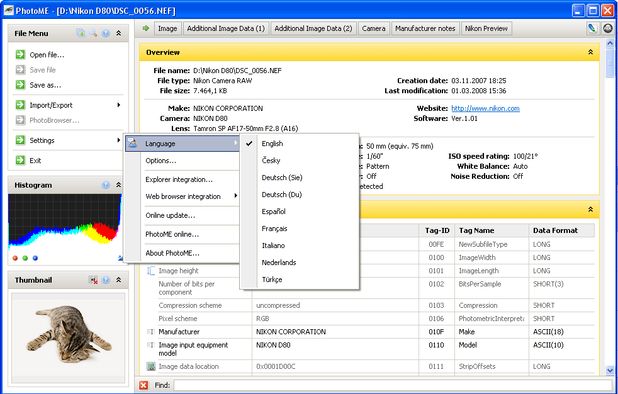Click the arrow icon in File Menu header
Viewport: 618px width, 394px height.
tap(93, 33)
